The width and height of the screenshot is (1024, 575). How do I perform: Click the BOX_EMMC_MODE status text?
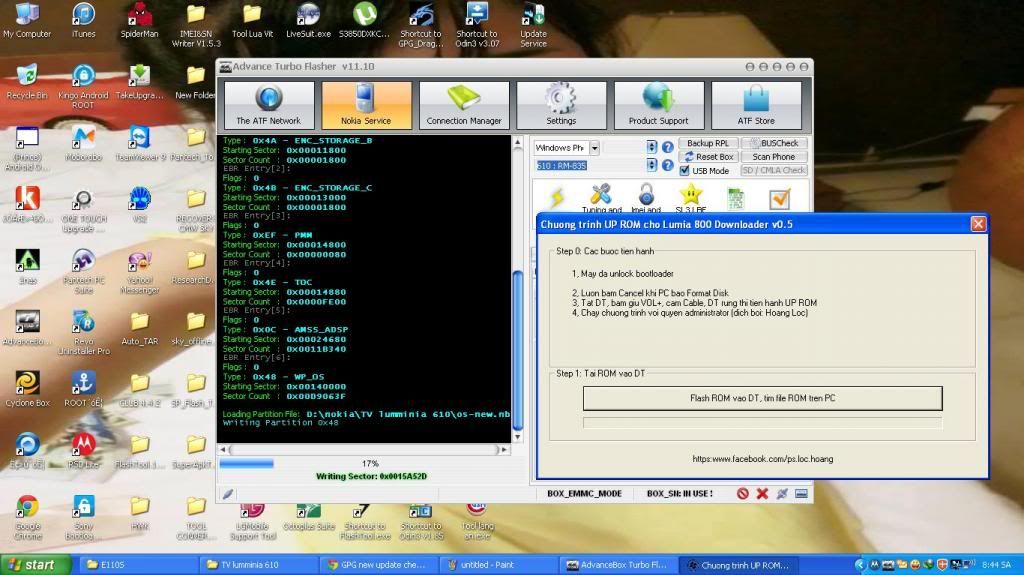click(x=584, y=493)
